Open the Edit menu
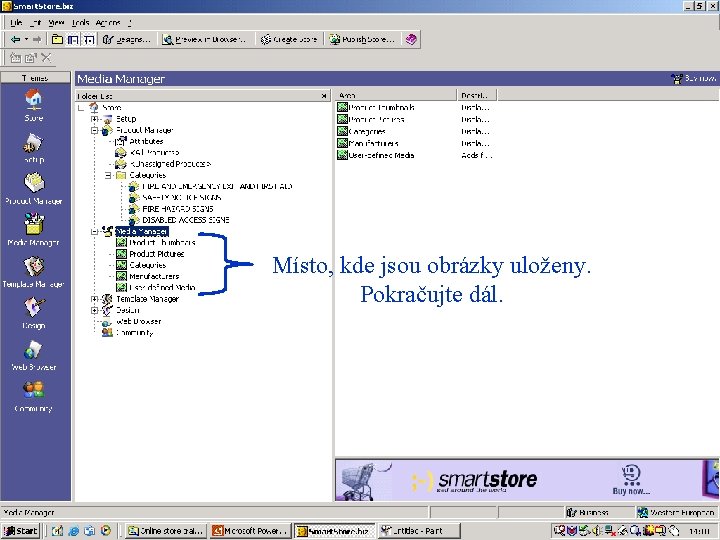The height and width of the screenshot is (540, 720). point(35,22)
